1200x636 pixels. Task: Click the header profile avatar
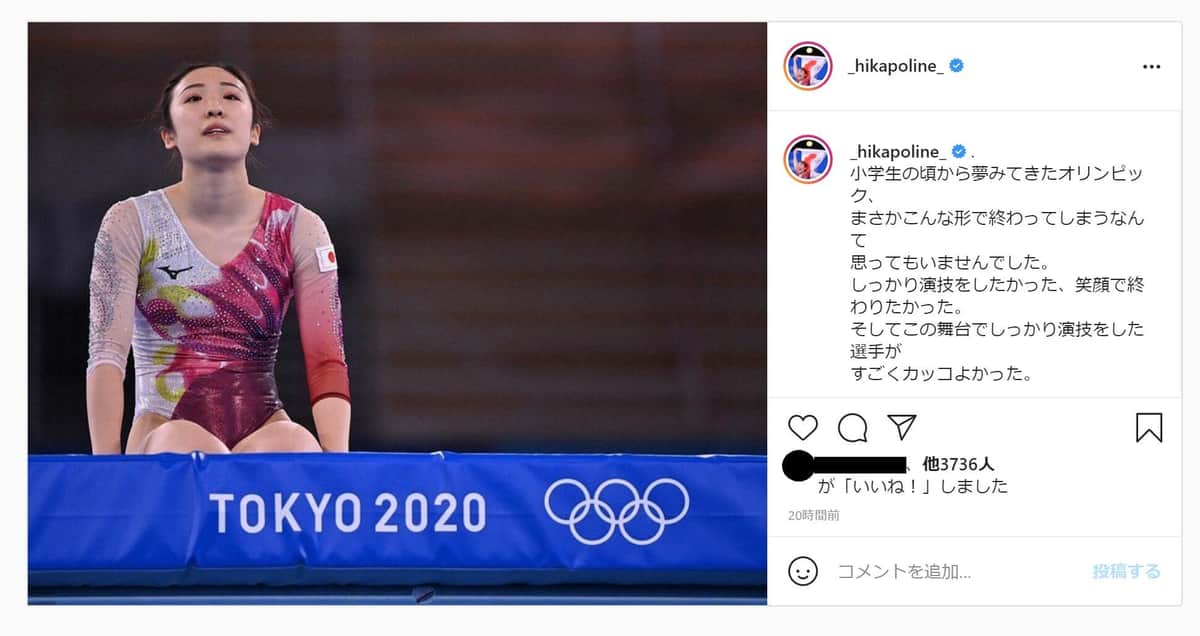808,67
